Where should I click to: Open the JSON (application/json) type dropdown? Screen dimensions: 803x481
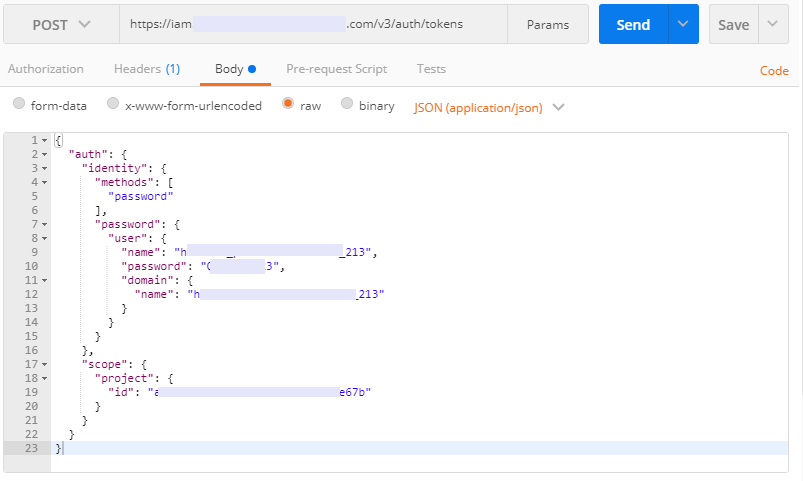(489, 108)
